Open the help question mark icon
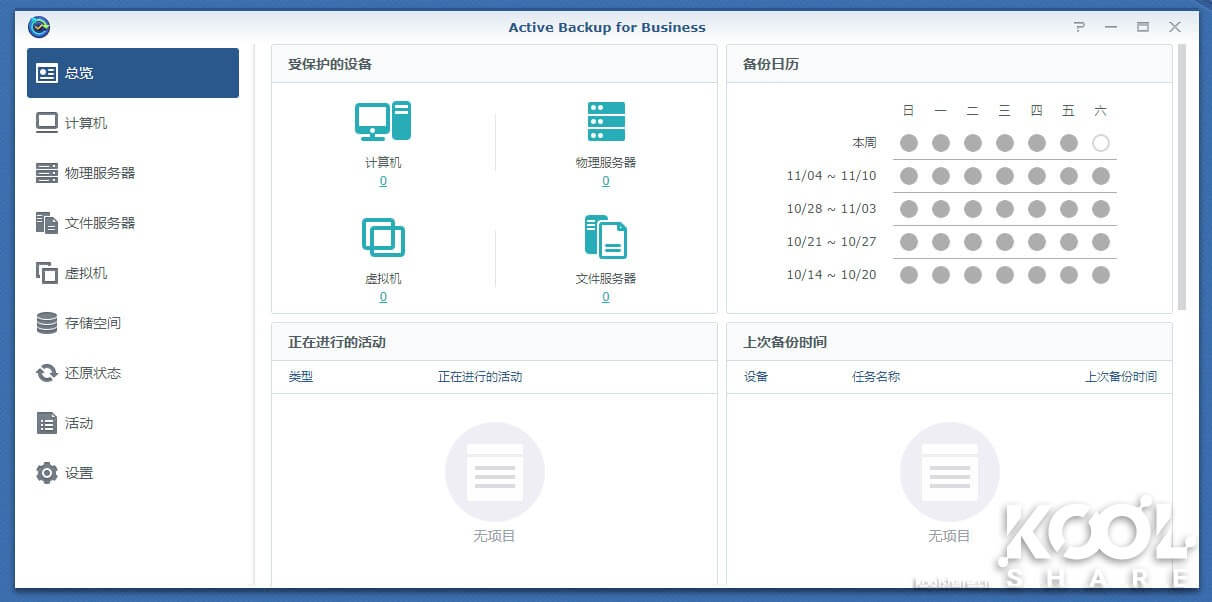1212x602 pixels. 1079,27
